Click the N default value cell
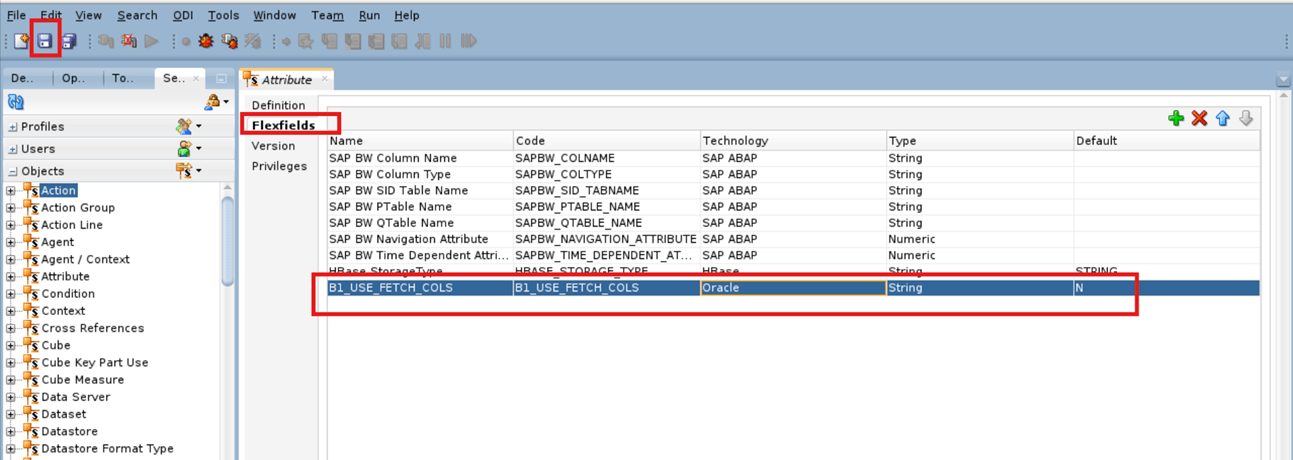Image resolution: width=1293 pixels, height=460 pixels. pos(1166,288)
